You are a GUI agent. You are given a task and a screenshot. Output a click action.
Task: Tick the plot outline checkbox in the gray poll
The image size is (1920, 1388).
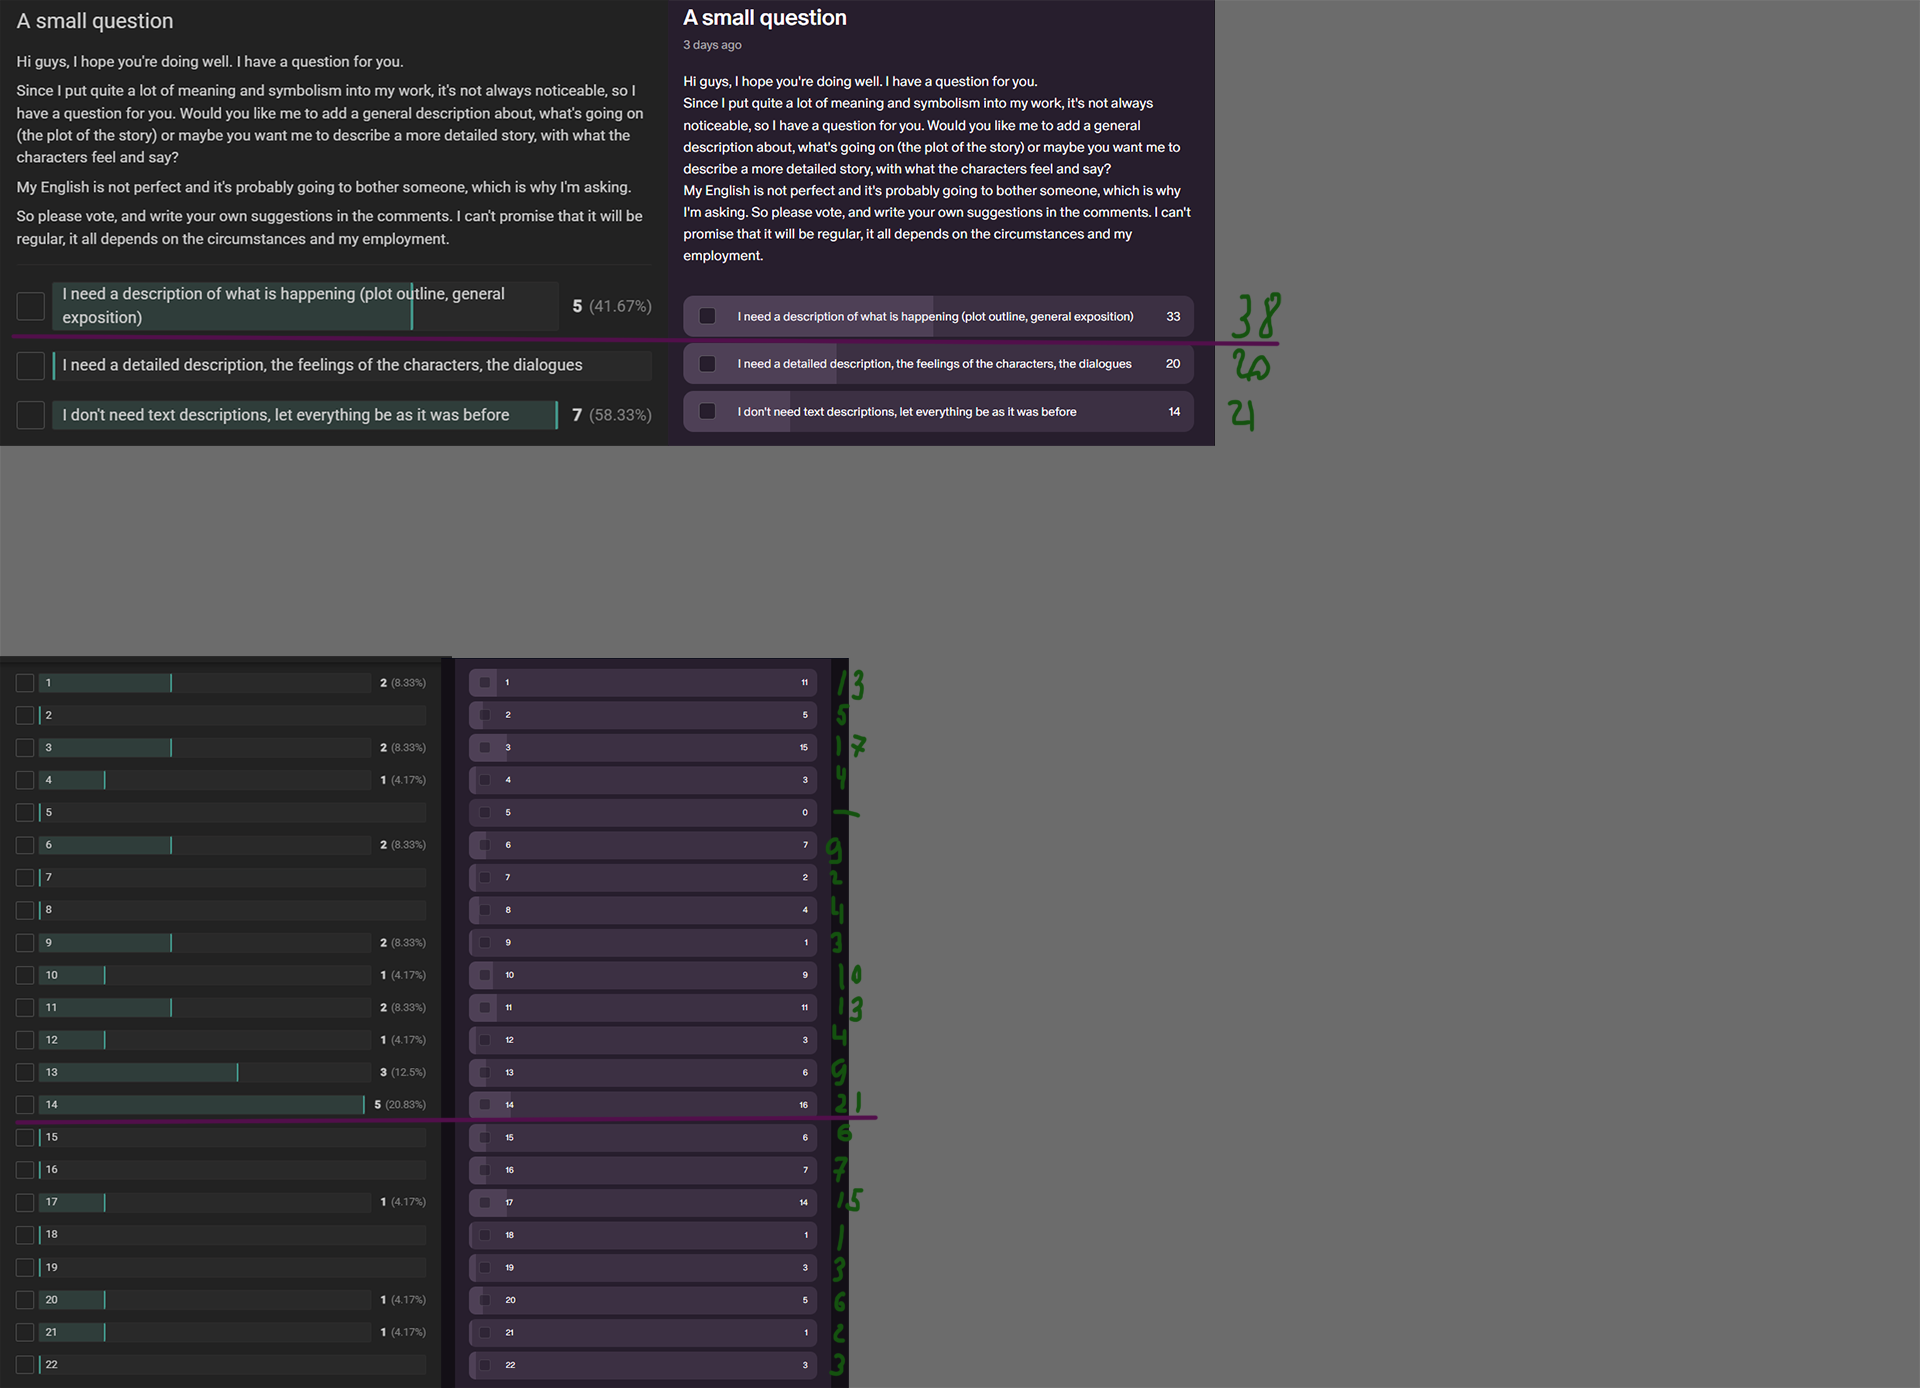click(x=31, y=306)
